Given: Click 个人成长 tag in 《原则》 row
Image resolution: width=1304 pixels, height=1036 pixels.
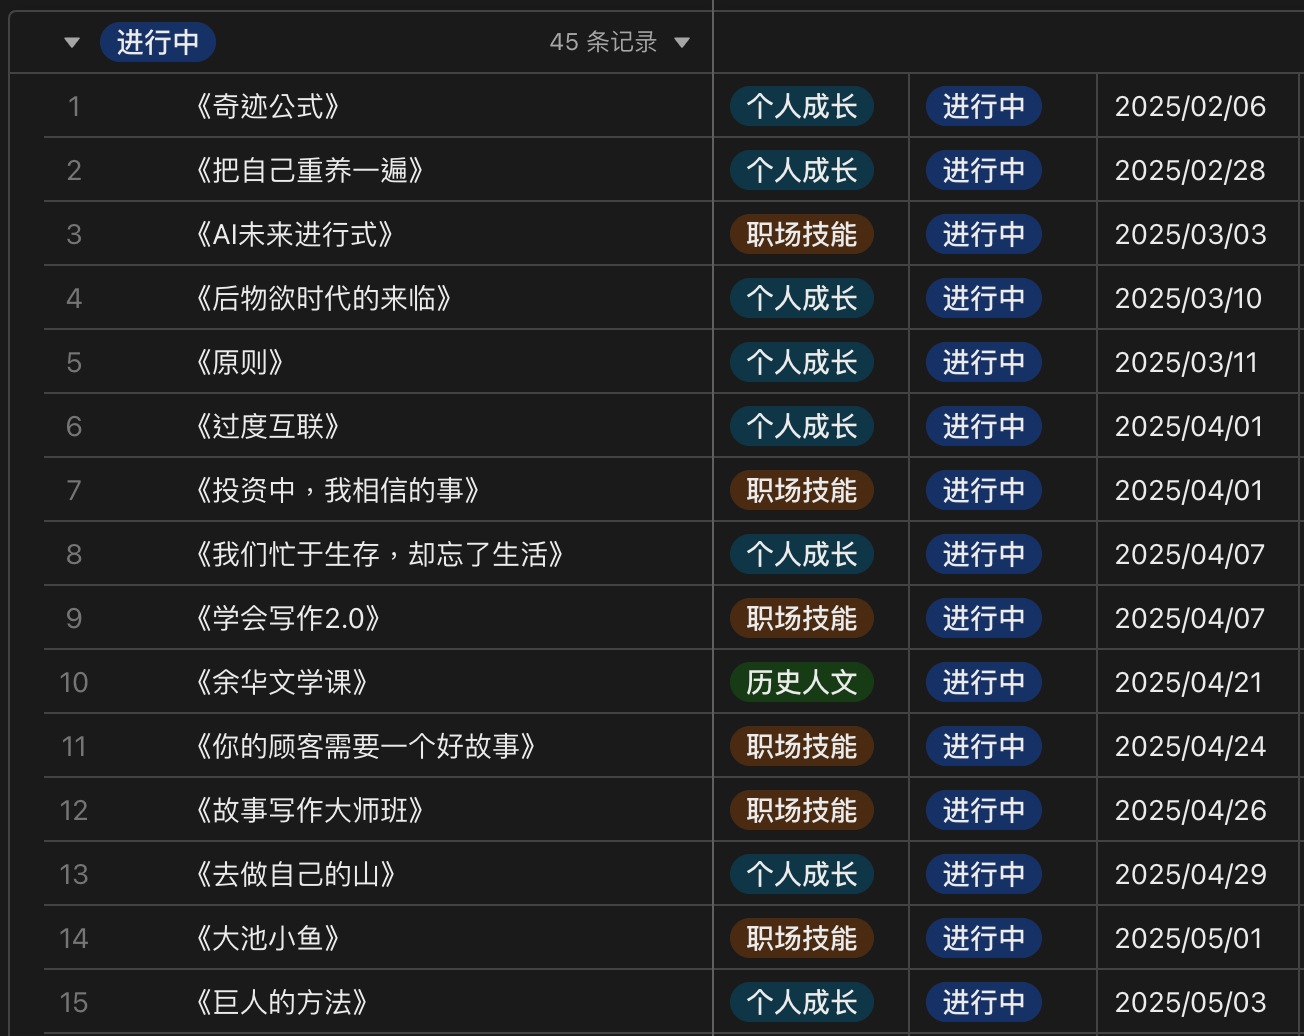Looking at the screenshot, I should click(802, 362).
